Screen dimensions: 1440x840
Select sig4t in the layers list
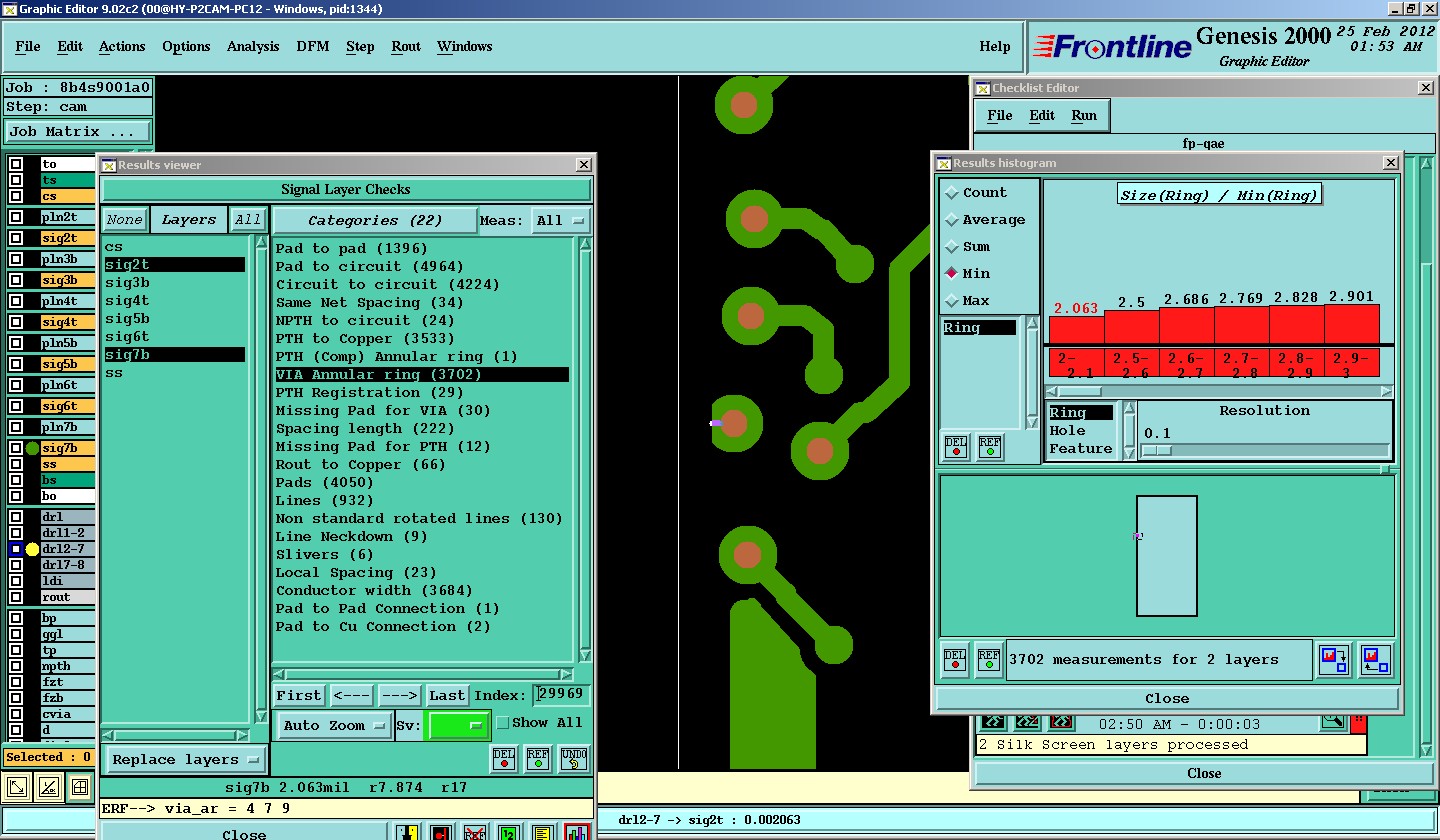coord(127,300)
